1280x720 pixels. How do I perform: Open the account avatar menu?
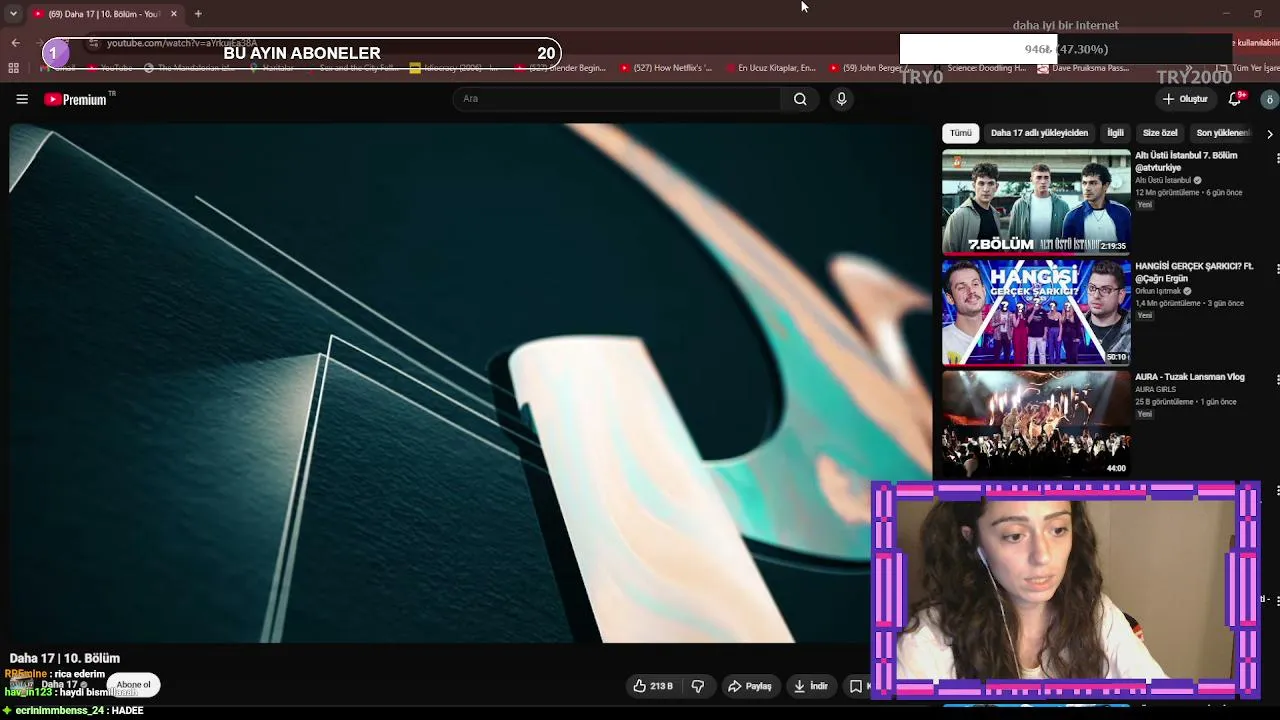click(x=1269, y=99)
